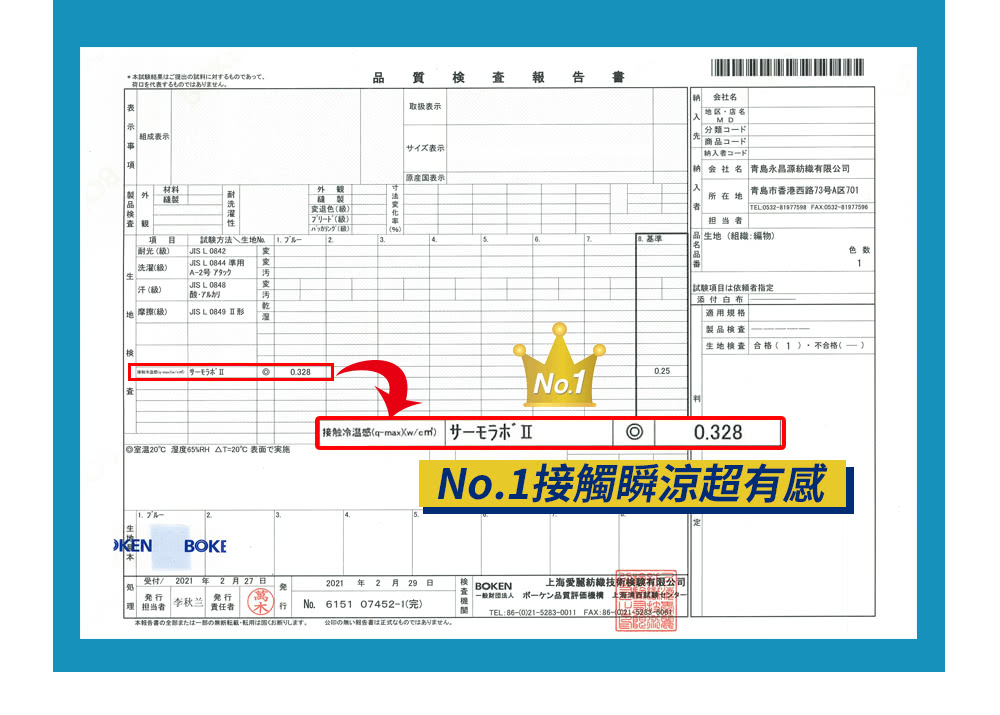Click the 1. ブルー sample box label
The image size is (1000, 715).
[x=151, y=515]
